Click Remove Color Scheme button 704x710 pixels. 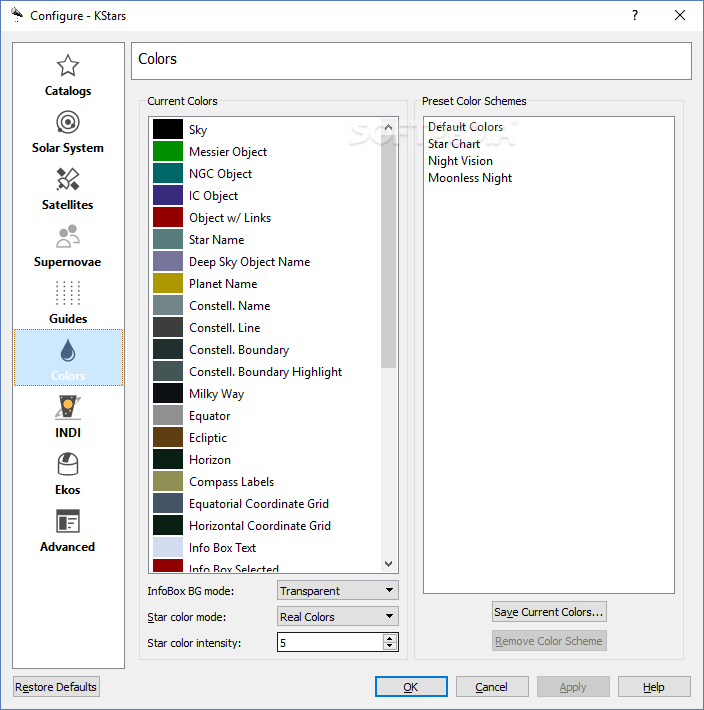pyautogui.click(x=549, y=641)
